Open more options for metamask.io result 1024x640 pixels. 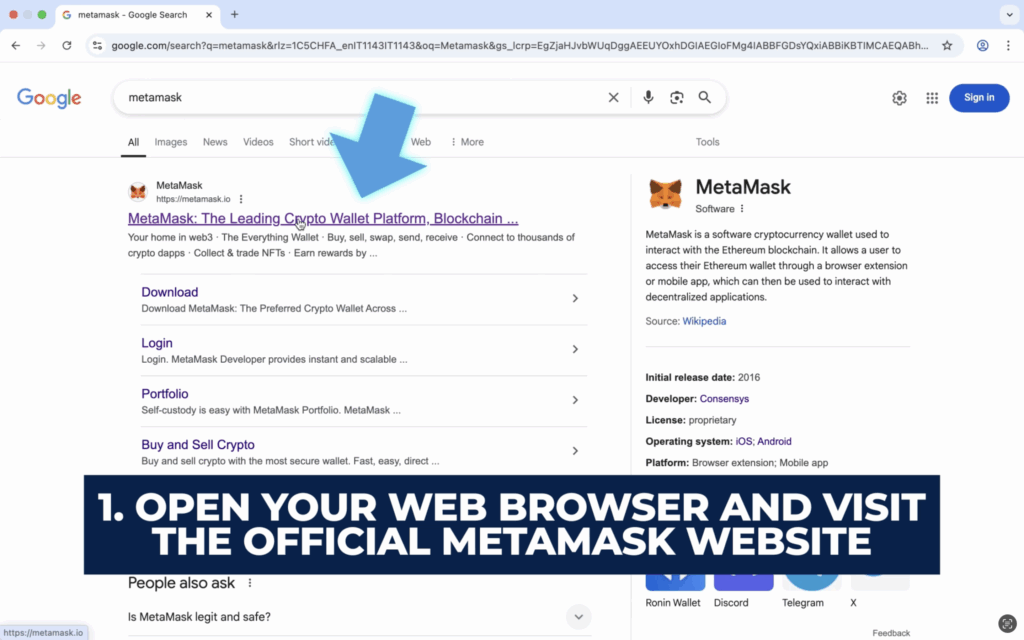(x=241, y=199)
